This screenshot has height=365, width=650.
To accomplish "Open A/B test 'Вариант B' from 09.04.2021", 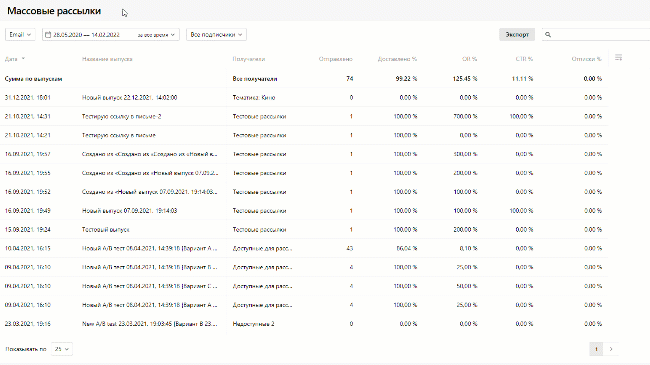I will coord(150,267).
